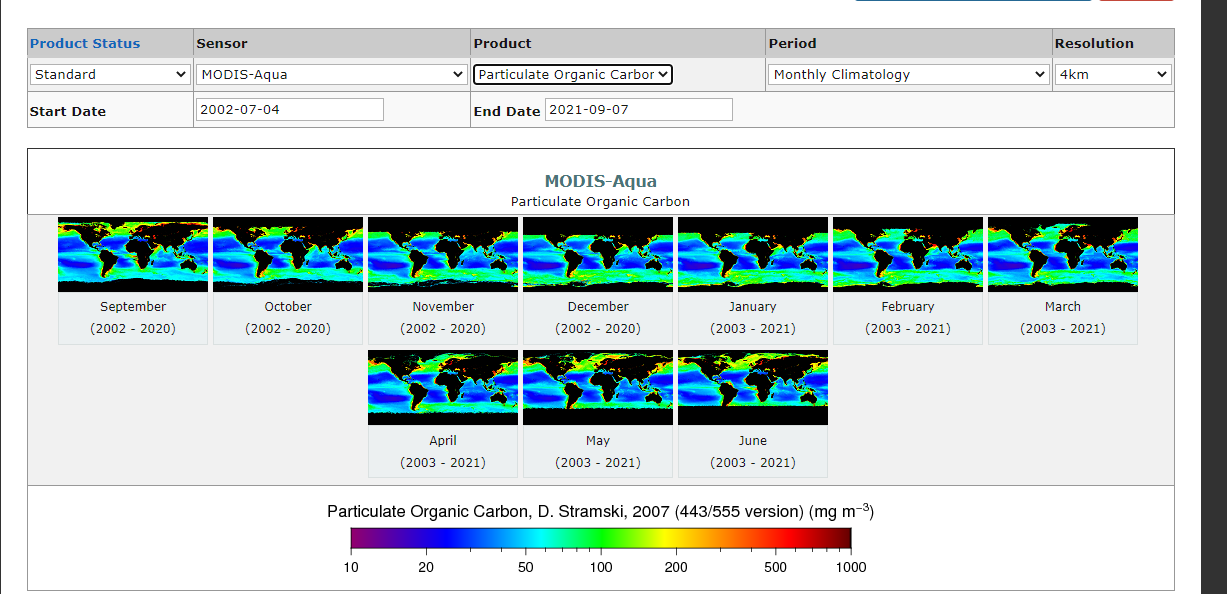Select the December climatology map thumbnail
The image size is (1227, 594).
pyautogui.click(x=598, y=254)
